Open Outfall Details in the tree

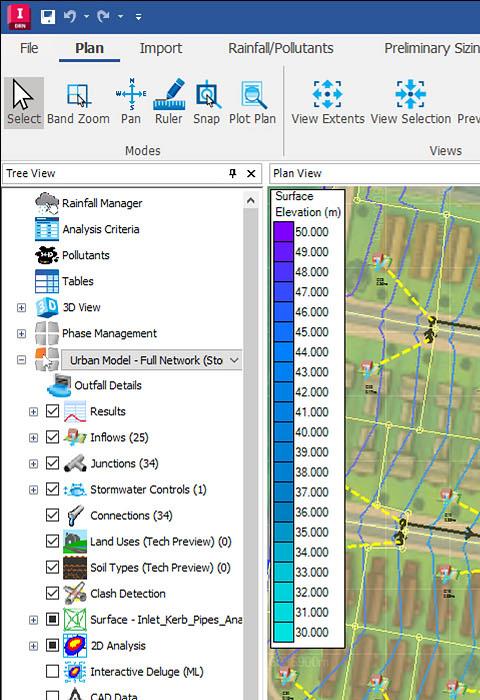pyautogui.click(x=108, y=385)
